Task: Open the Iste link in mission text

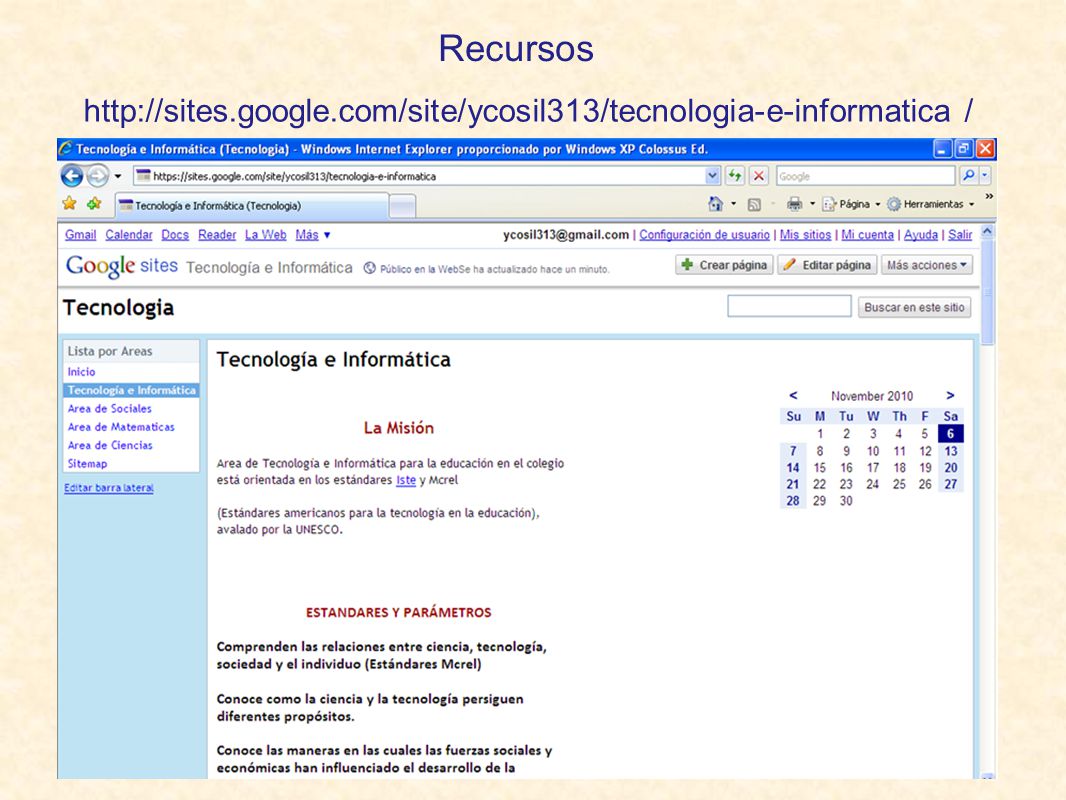Action: coord(406,480)
